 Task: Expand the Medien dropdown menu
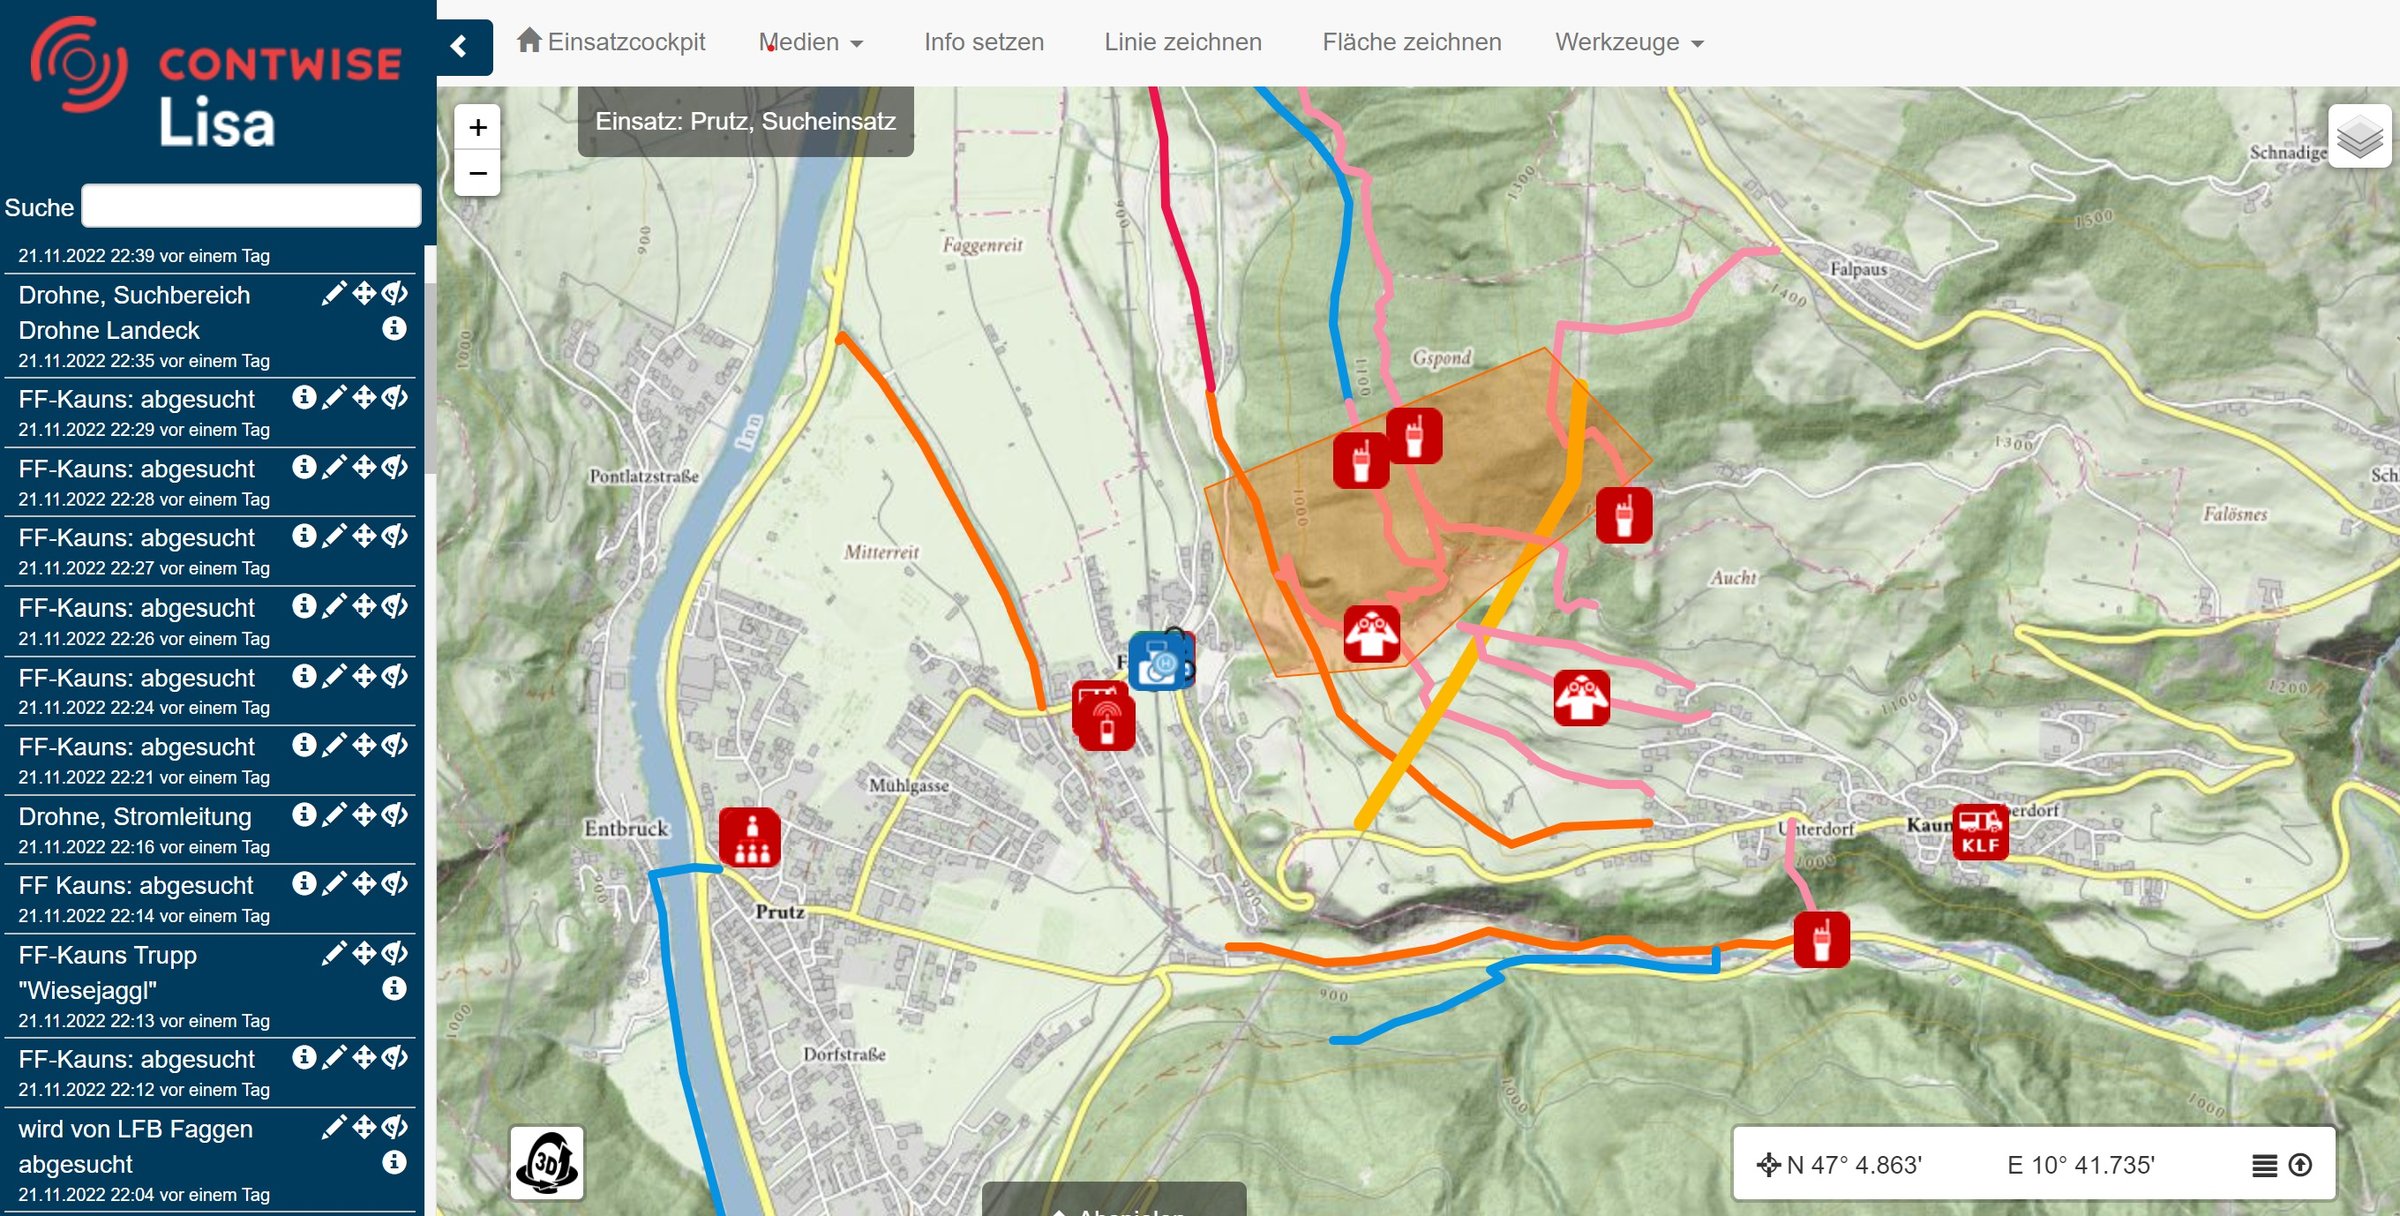point(811,42)
